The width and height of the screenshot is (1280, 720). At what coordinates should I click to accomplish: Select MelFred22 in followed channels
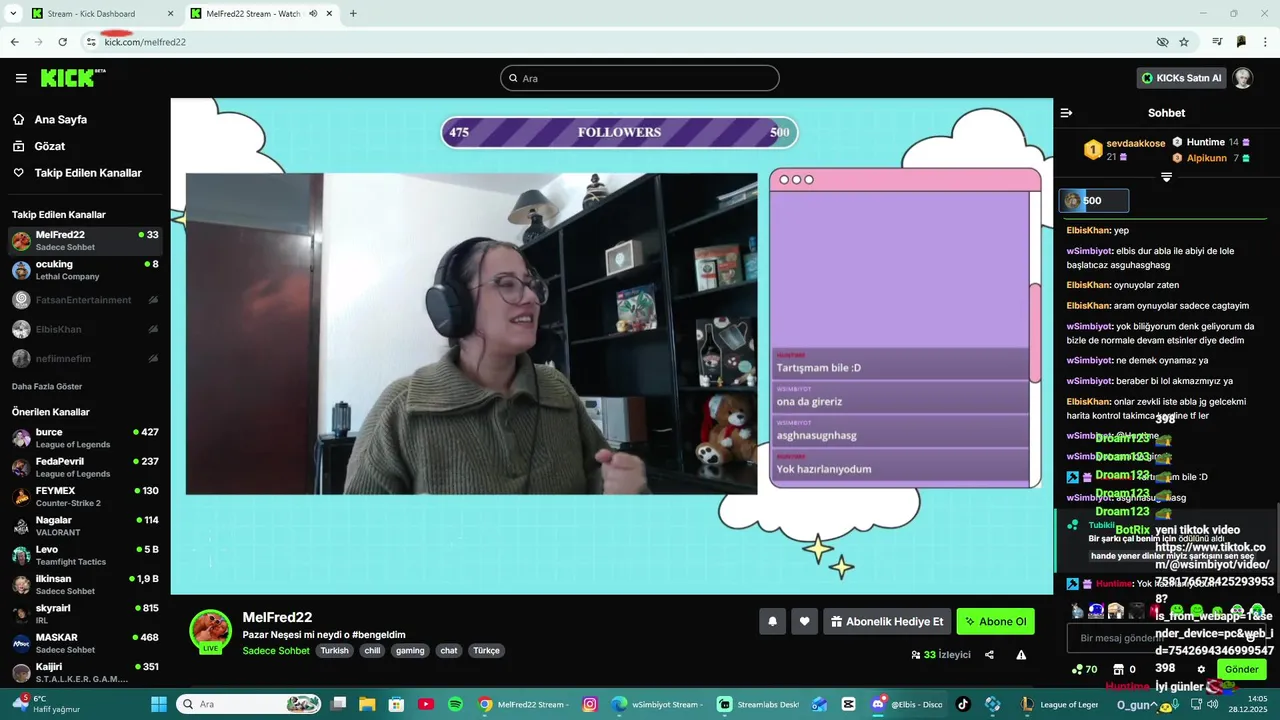85,241
